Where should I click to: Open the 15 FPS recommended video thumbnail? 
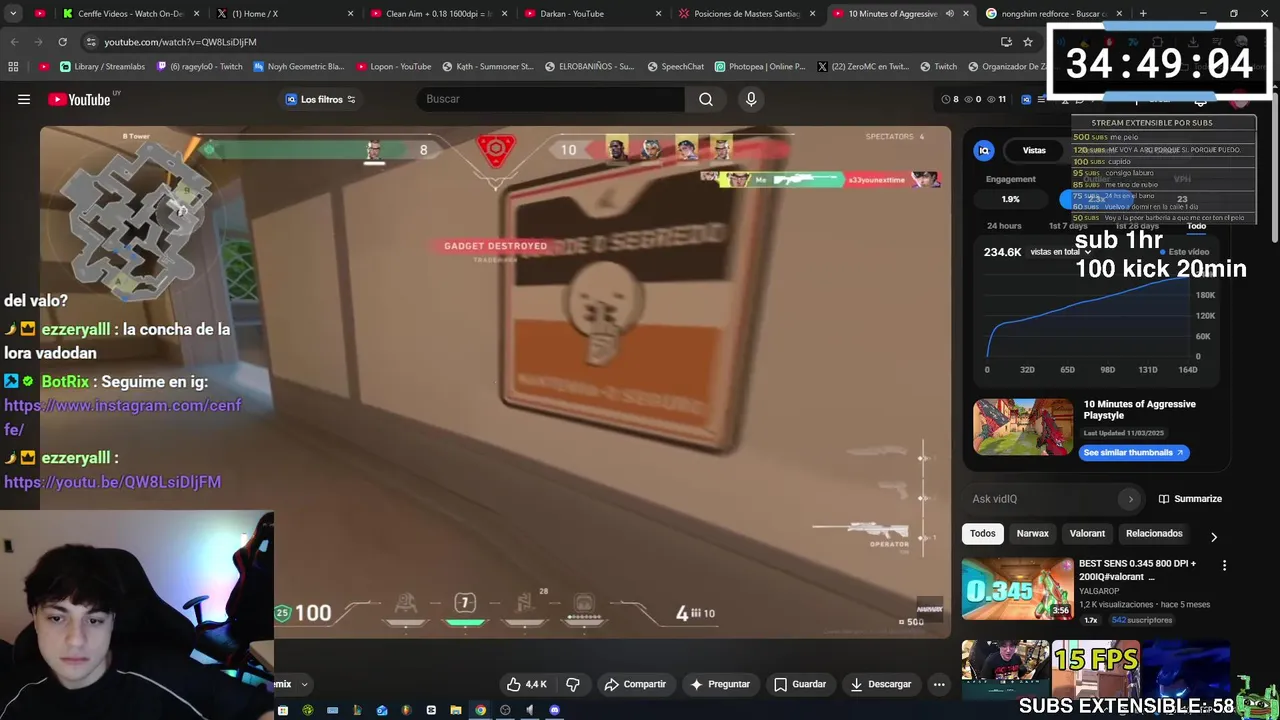coord(1096,670)
